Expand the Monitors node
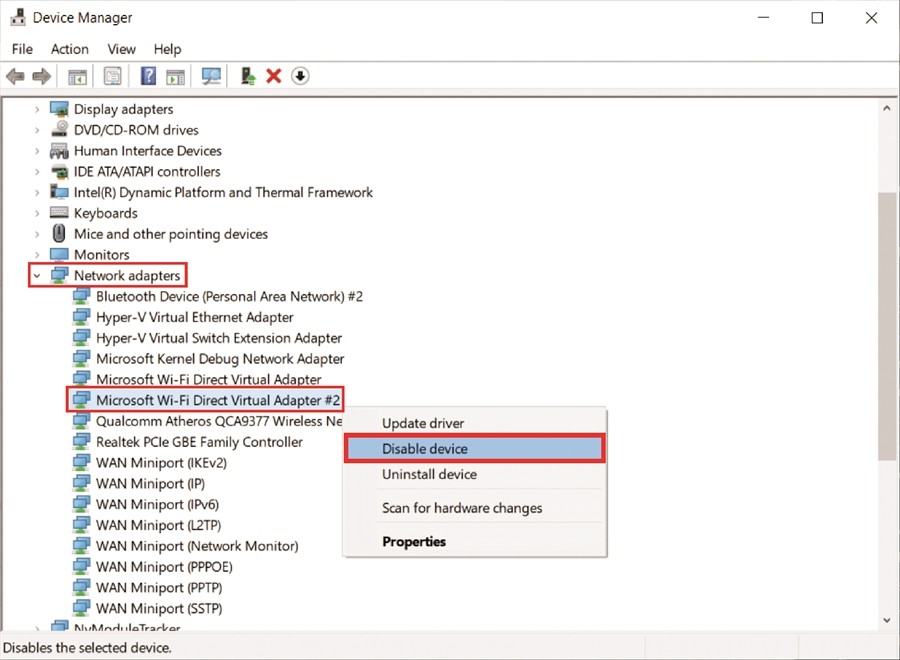This screenshot has width=900, height=660. 37,254
